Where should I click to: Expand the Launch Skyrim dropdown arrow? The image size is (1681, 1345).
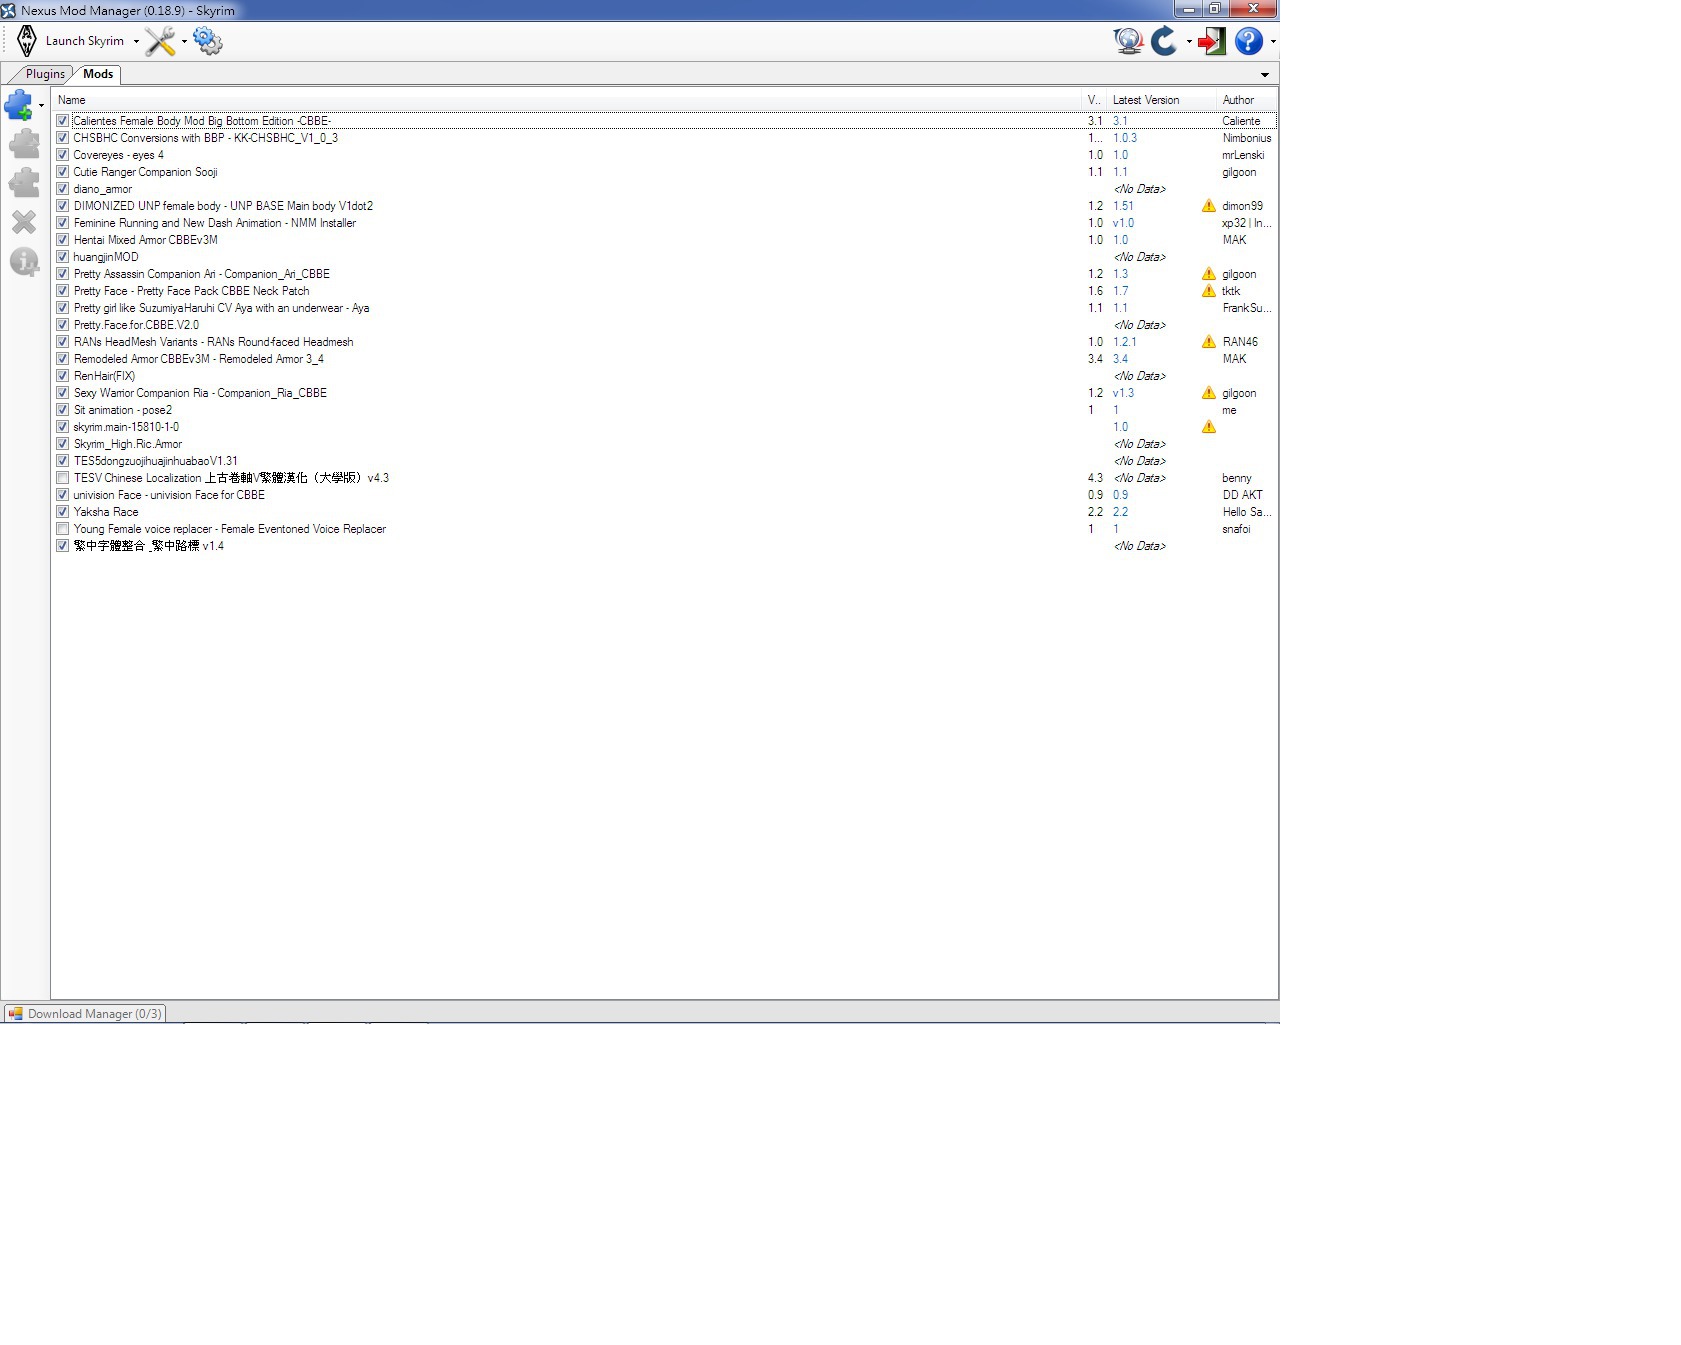pos(136,42)
